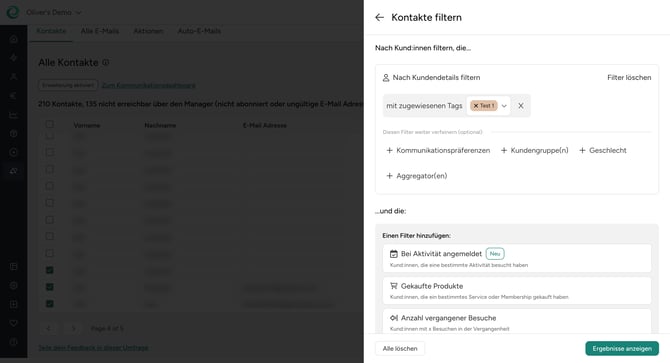Viewport: 670px width, 363px height.
Task: Click the Alle löschen button
Action: tap(400, 348)
